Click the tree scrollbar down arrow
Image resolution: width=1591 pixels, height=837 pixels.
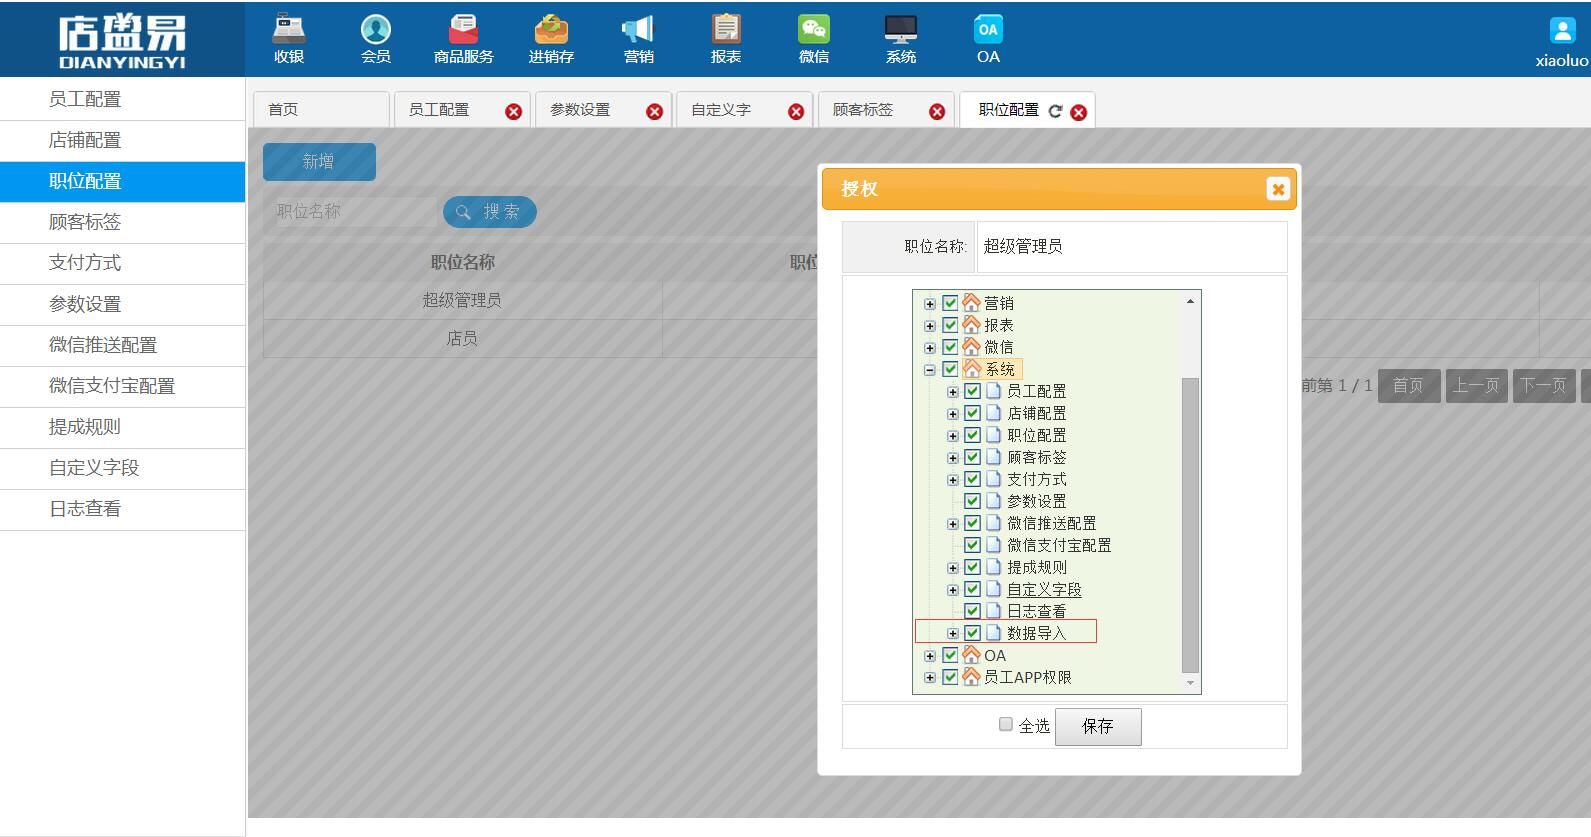pos(1190,683)
